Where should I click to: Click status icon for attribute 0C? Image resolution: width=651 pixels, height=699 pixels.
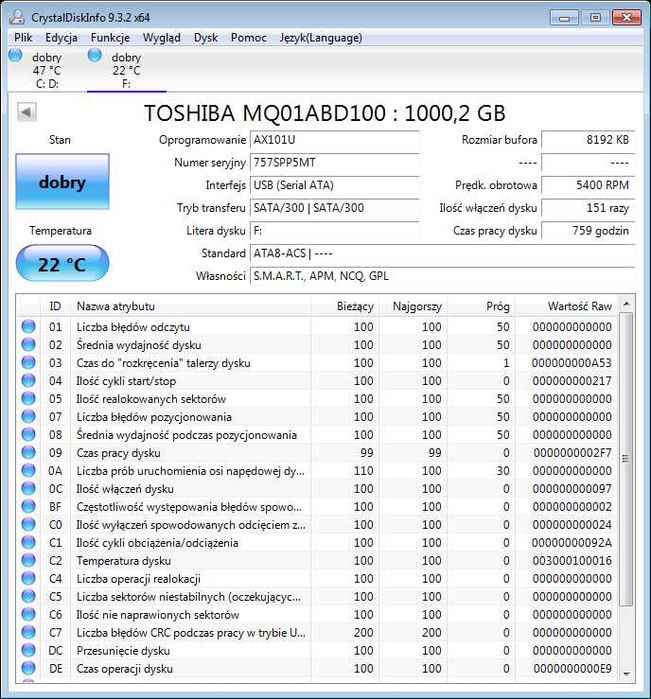pos(28,488)
